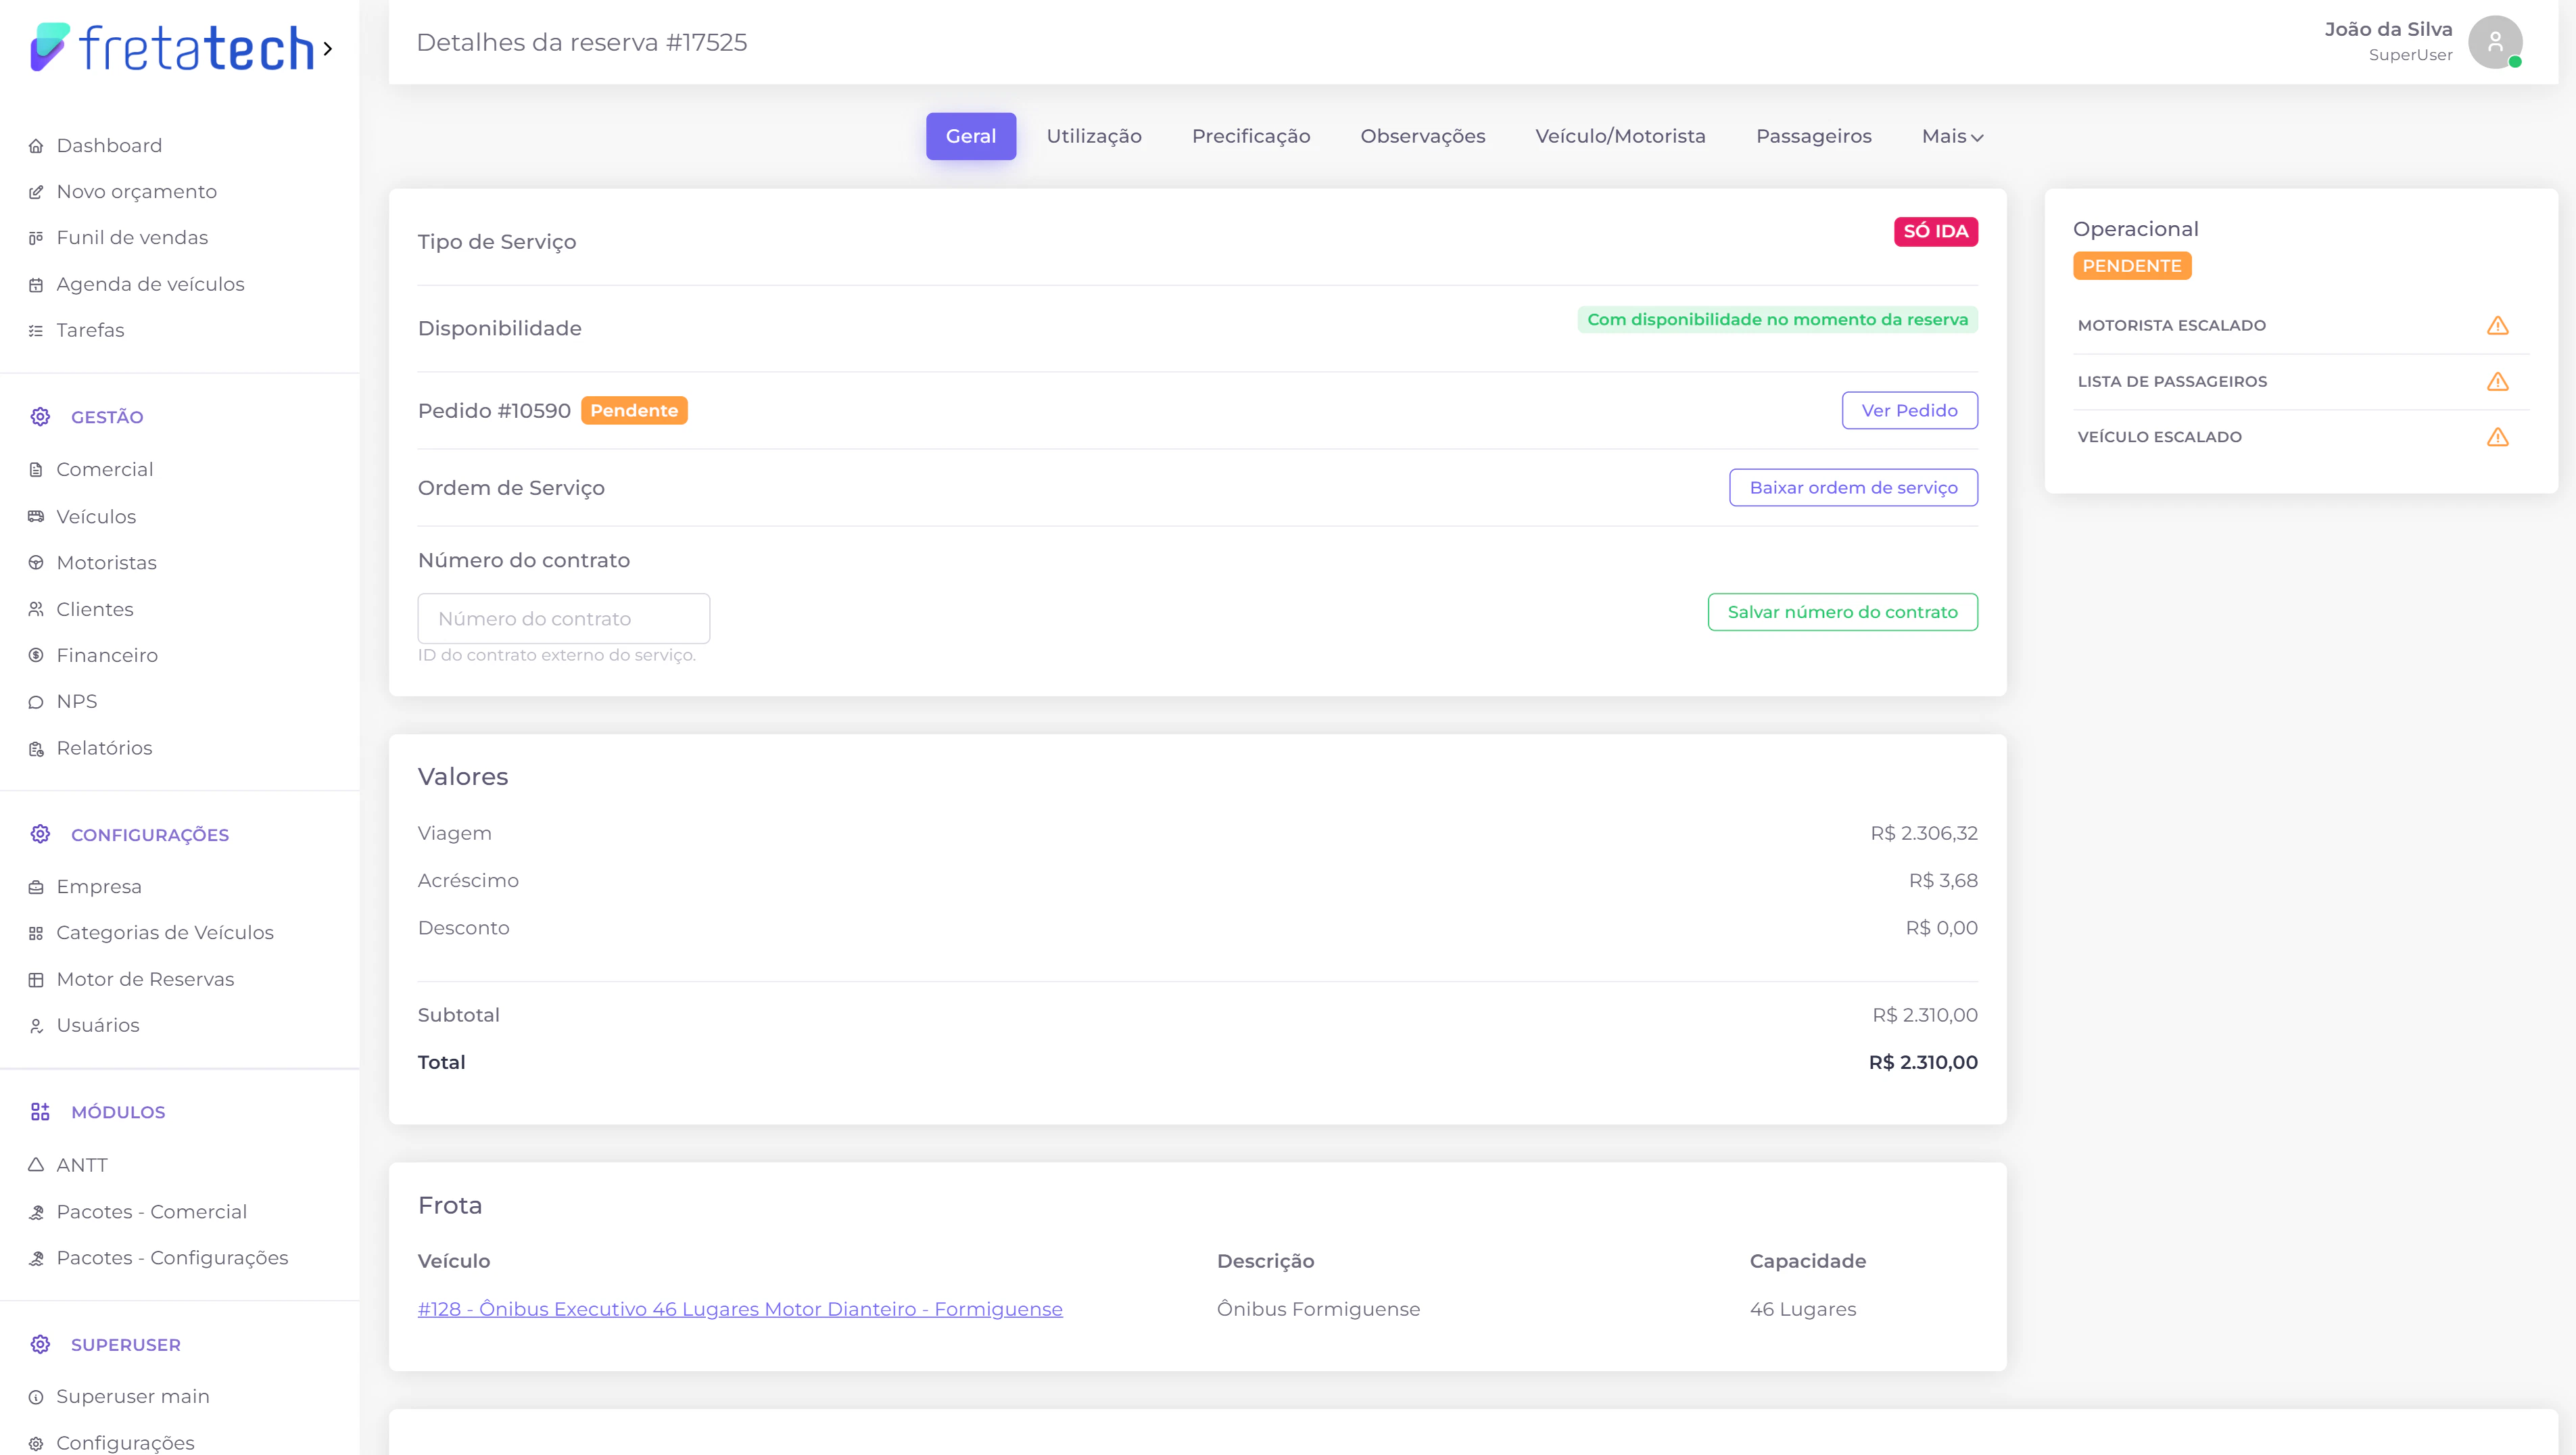Click the warning icon beside Veículo Escalado

click(2497, 437)
